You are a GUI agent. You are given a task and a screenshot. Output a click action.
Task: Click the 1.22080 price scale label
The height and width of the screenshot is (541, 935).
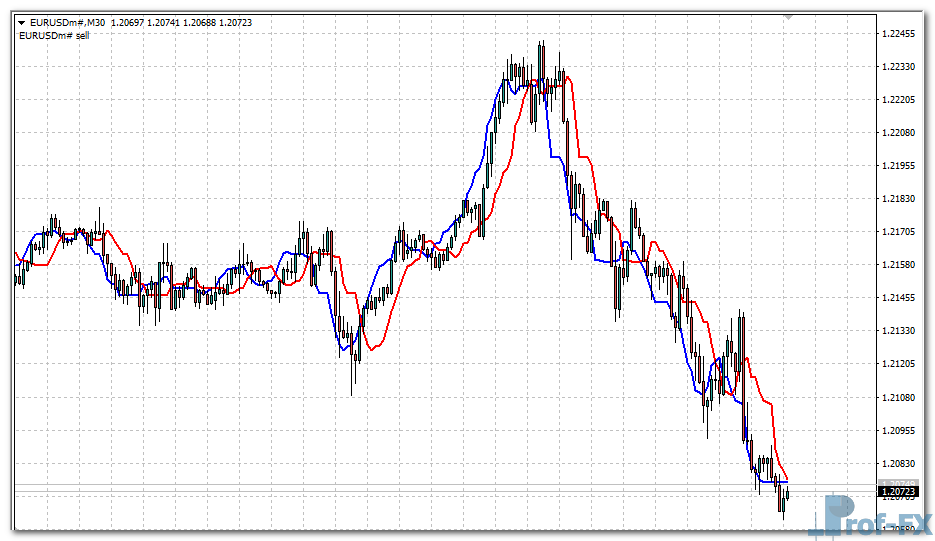coord(900,133)
